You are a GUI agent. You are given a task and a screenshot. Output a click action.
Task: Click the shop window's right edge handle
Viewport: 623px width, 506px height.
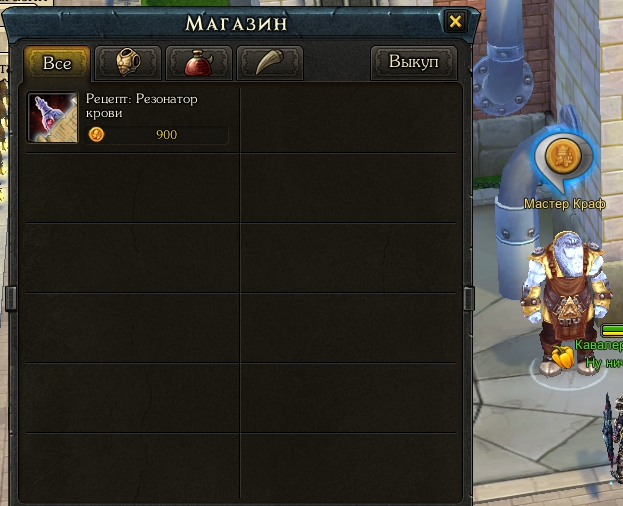pyautogui.click(x=469, y=298)
